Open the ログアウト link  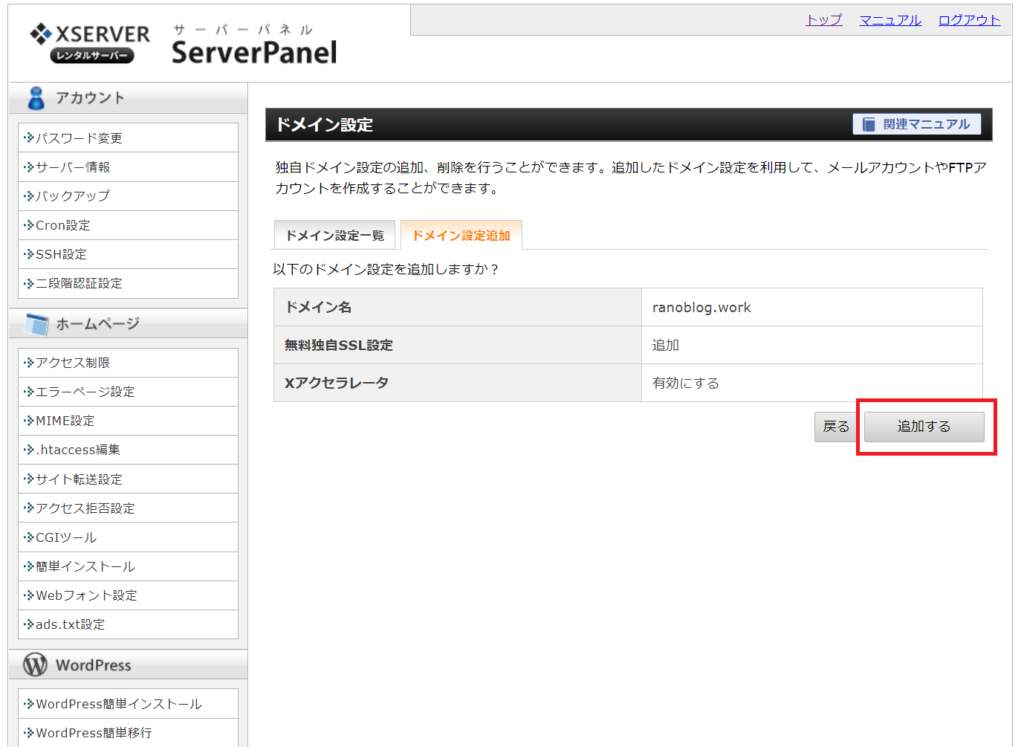coord(968,20)
